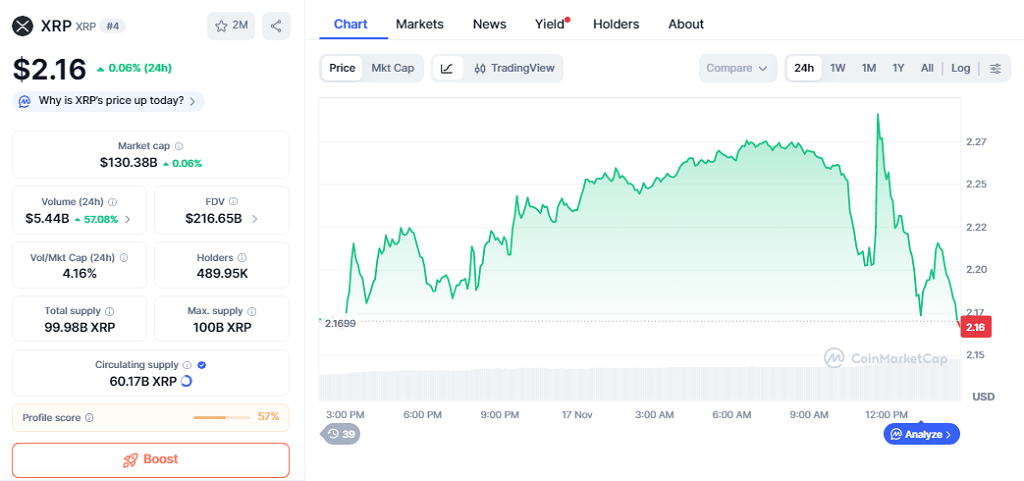Click the Analyze button

tap(921, 434)
